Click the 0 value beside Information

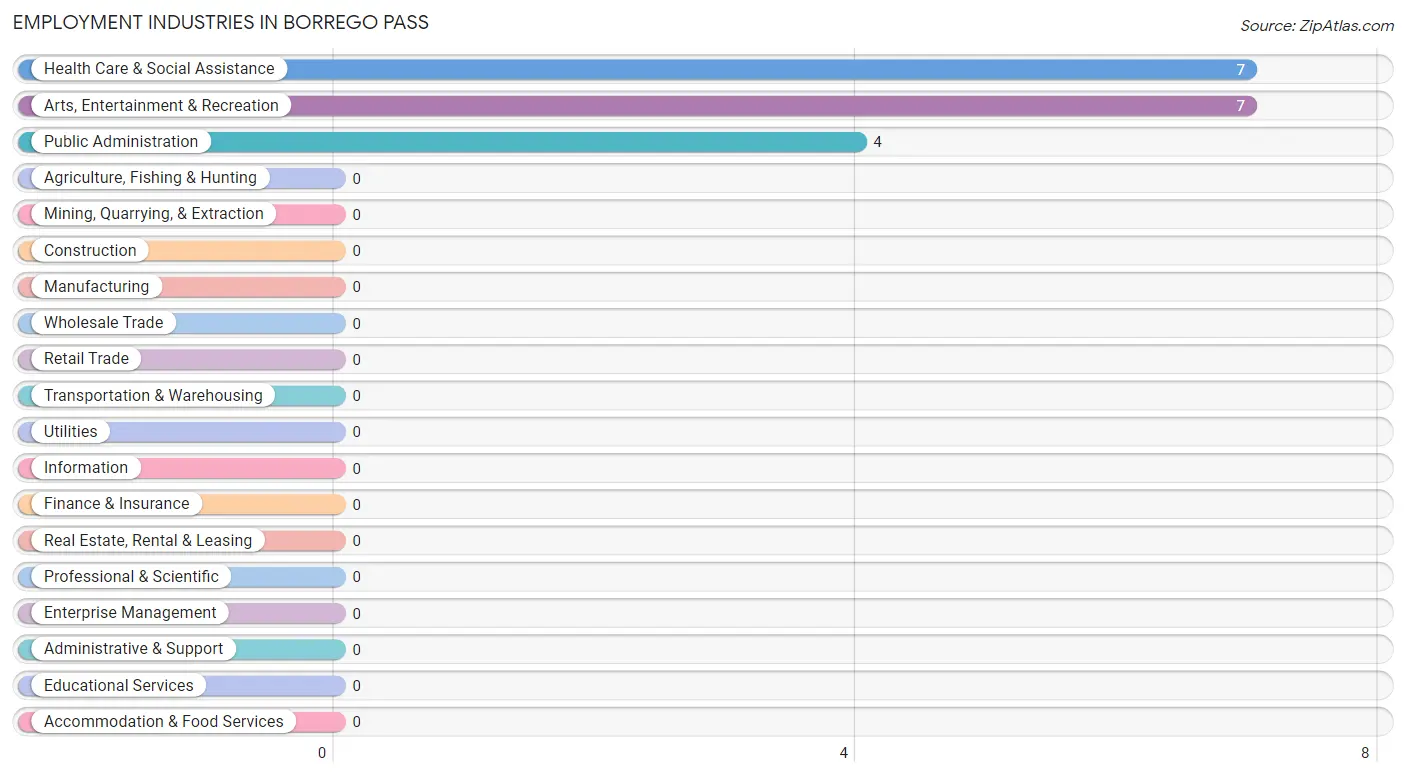coord(357,468)
